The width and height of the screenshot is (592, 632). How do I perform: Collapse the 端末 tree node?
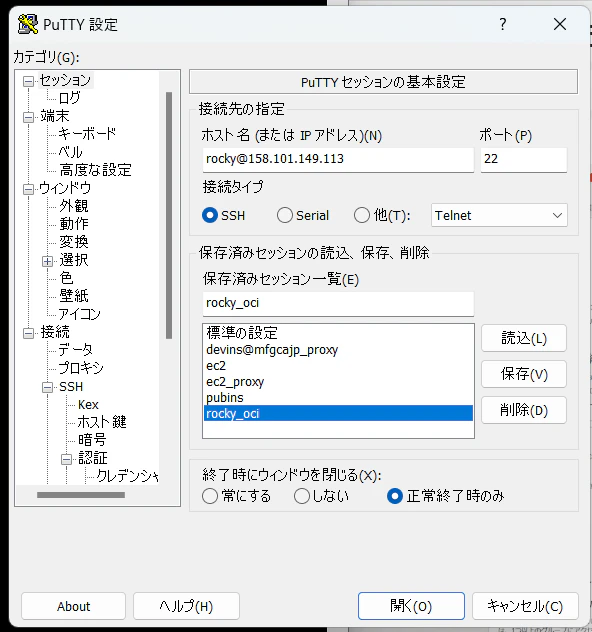pyautogui.click(x=28, y=117)
